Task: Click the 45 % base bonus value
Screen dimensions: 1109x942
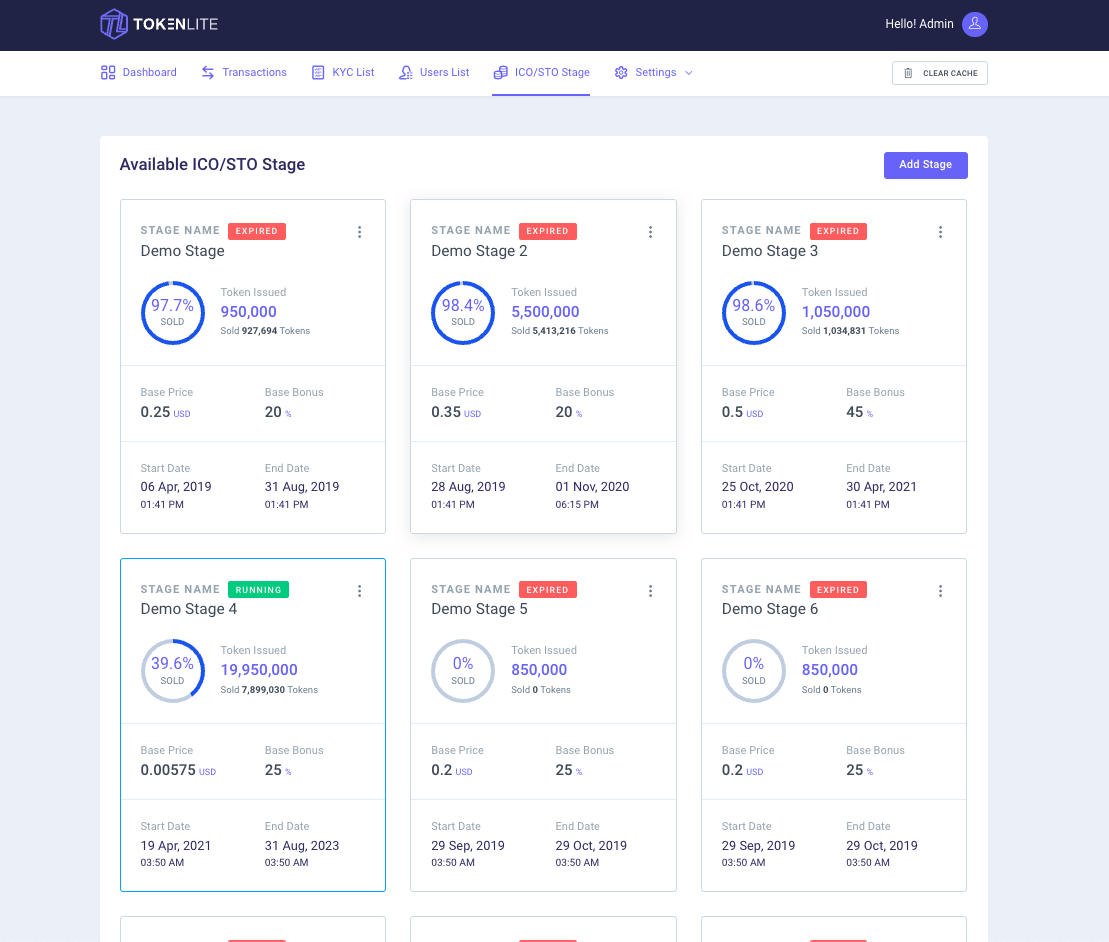Action: [x=859, y=412]
